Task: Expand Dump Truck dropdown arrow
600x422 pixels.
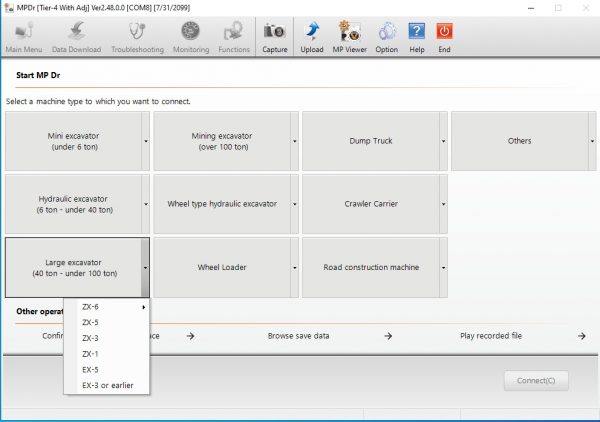Action: tap(443, 141)
